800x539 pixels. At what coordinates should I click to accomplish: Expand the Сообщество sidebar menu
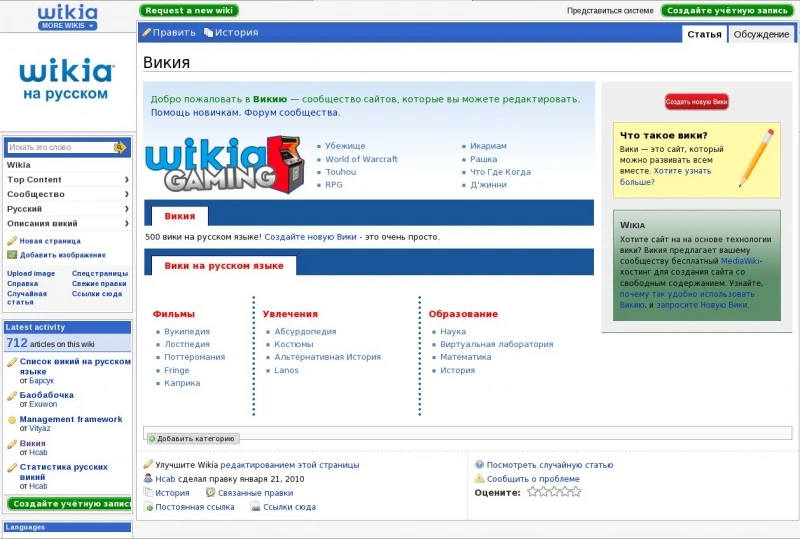[67, 194]
